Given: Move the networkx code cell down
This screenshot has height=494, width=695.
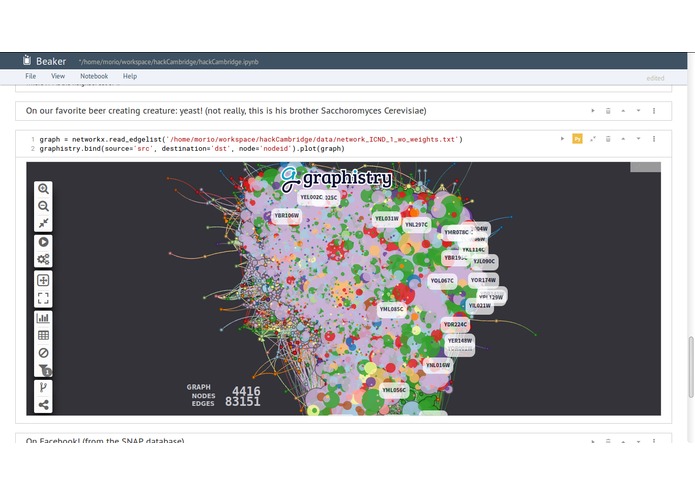Looking at the screenshot, I should click(x=638, y=139).
